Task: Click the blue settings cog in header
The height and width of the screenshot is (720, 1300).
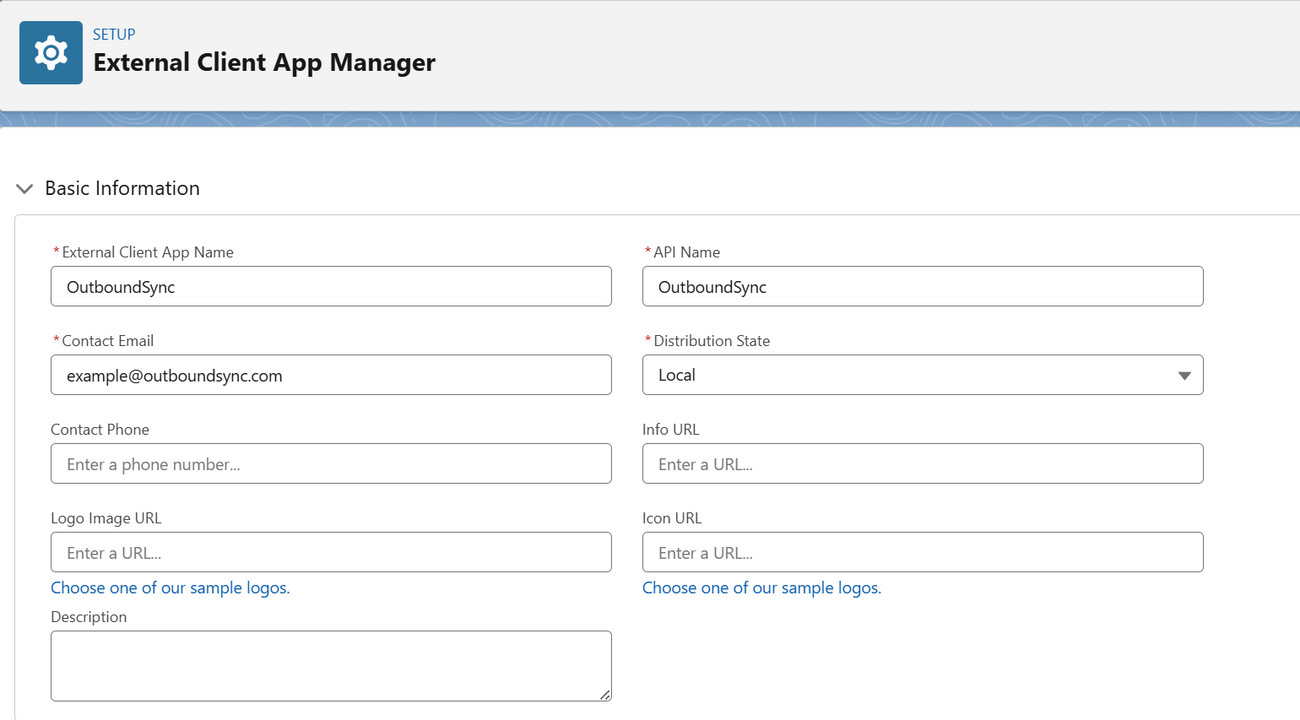Action: (x=50, y=51)
